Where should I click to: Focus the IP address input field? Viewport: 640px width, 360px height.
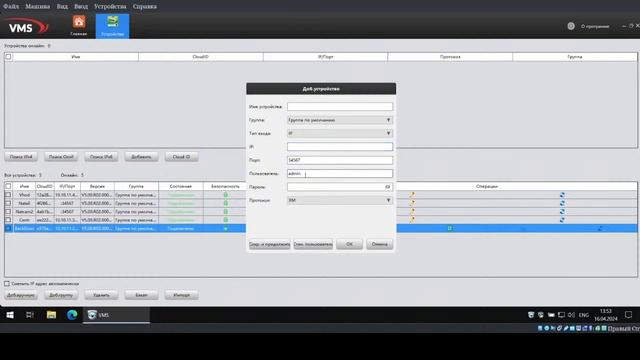[x=340, y=147]
